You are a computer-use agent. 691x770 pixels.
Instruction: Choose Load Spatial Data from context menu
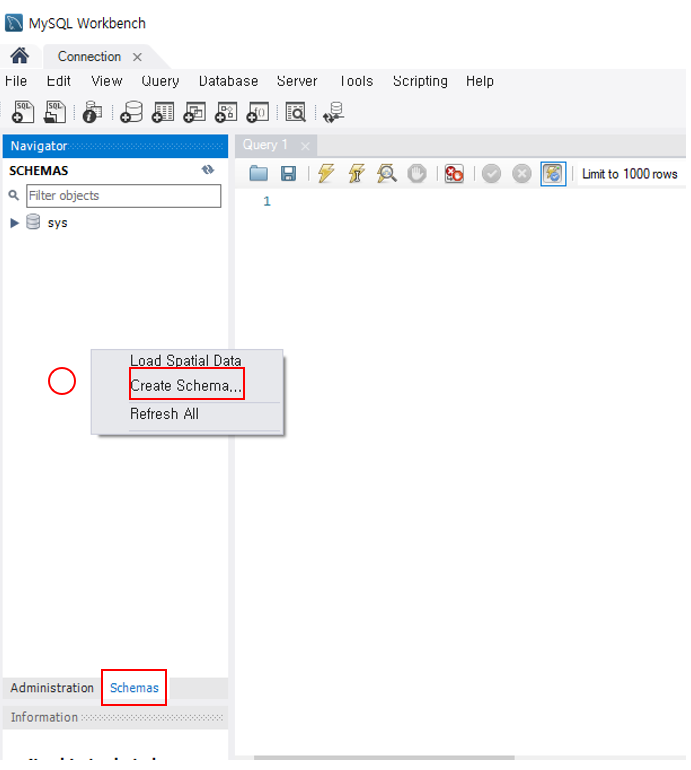tap(186, 360)
